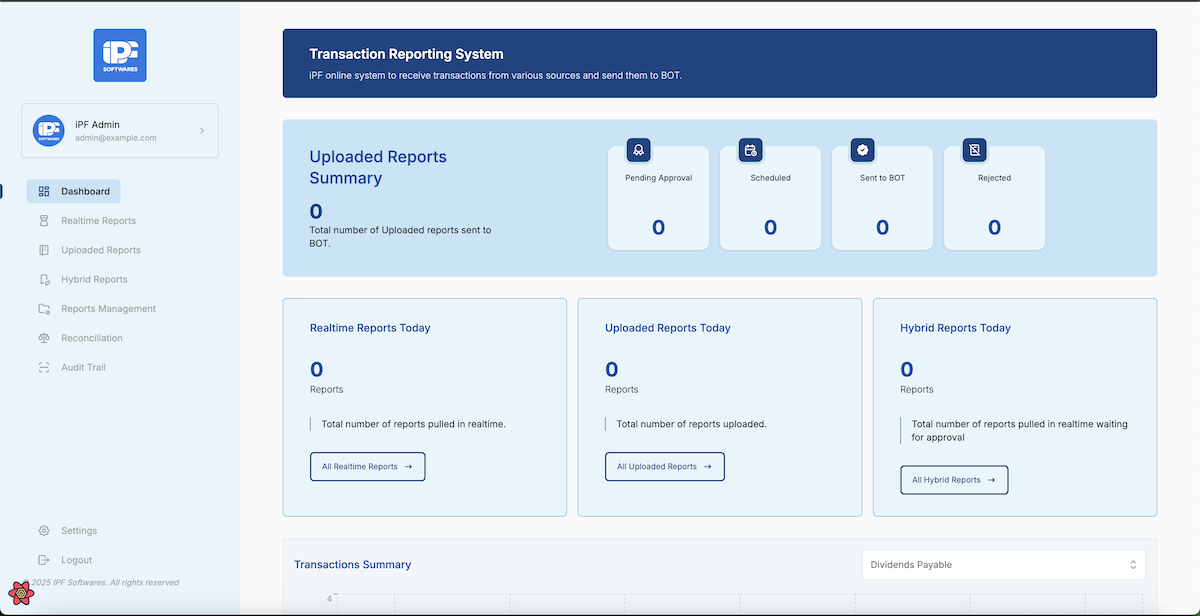Expand the iPF Admin profile chevron

pos(201,131)
